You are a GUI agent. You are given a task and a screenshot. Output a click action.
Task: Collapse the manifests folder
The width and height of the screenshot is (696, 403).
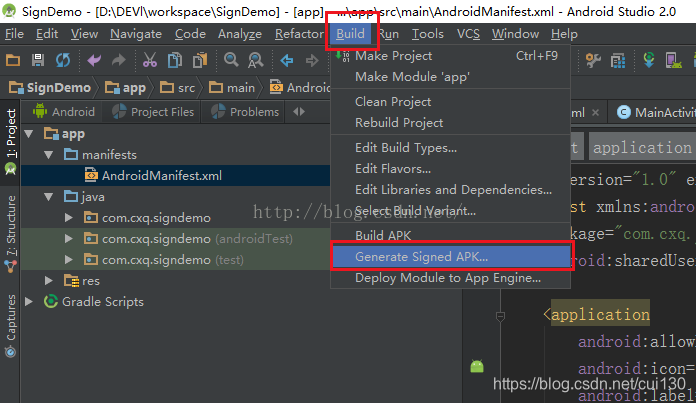coord(49,154)
